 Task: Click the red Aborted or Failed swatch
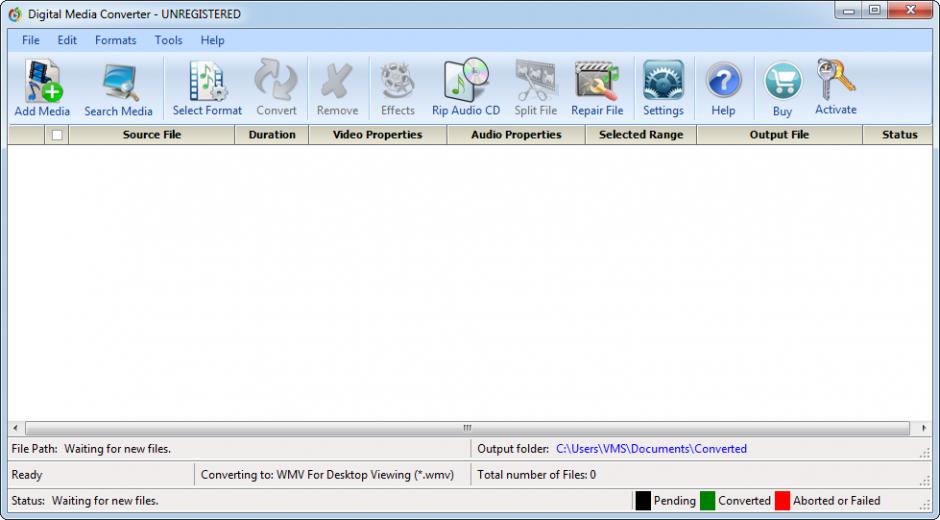pyautogui.click(x=782, y=501)
